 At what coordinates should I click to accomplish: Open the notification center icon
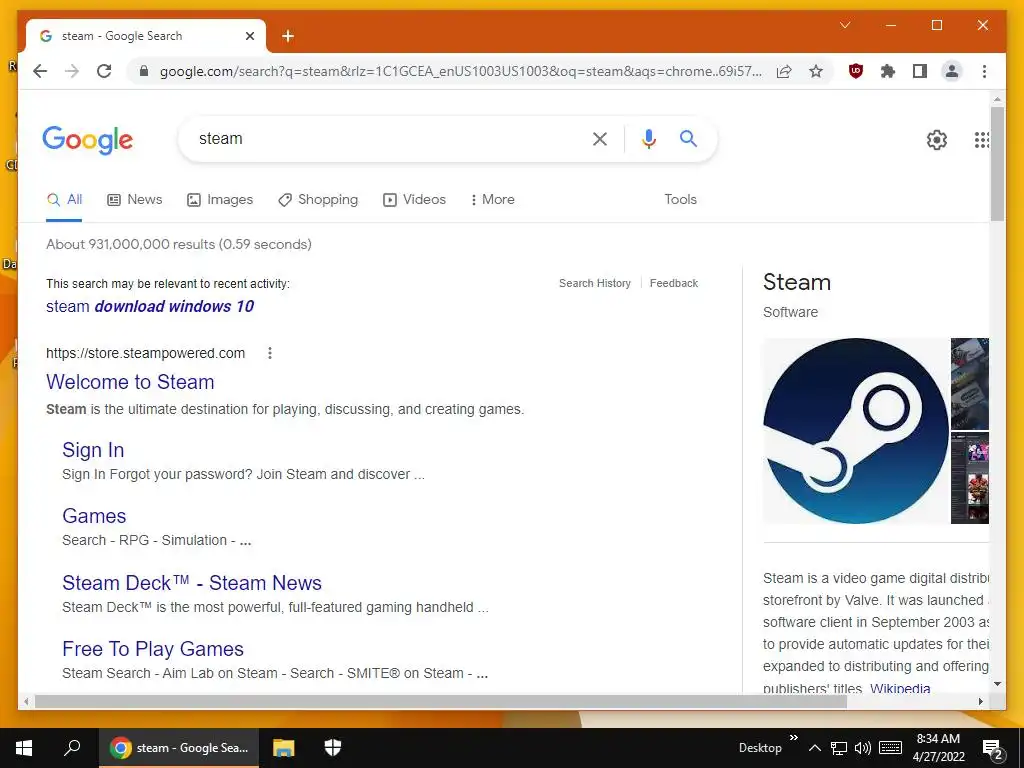click(x=993, y=749)
